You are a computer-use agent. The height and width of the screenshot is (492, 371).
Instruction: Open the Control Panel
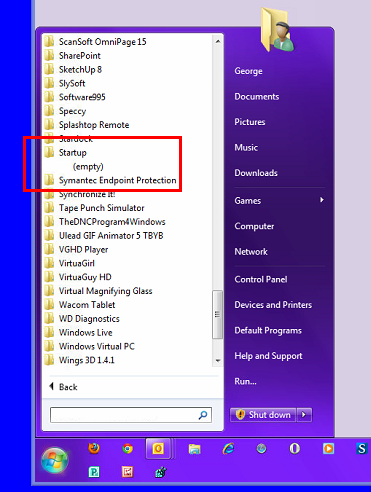[x=261, y=279]
